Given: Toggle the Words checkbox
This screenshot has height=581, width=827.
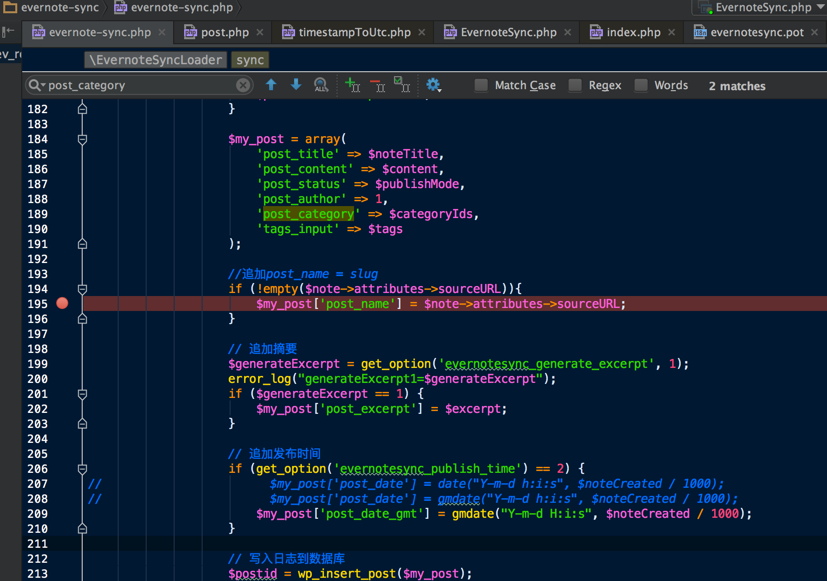Looking at the screenshot, I should coord(641,85).
